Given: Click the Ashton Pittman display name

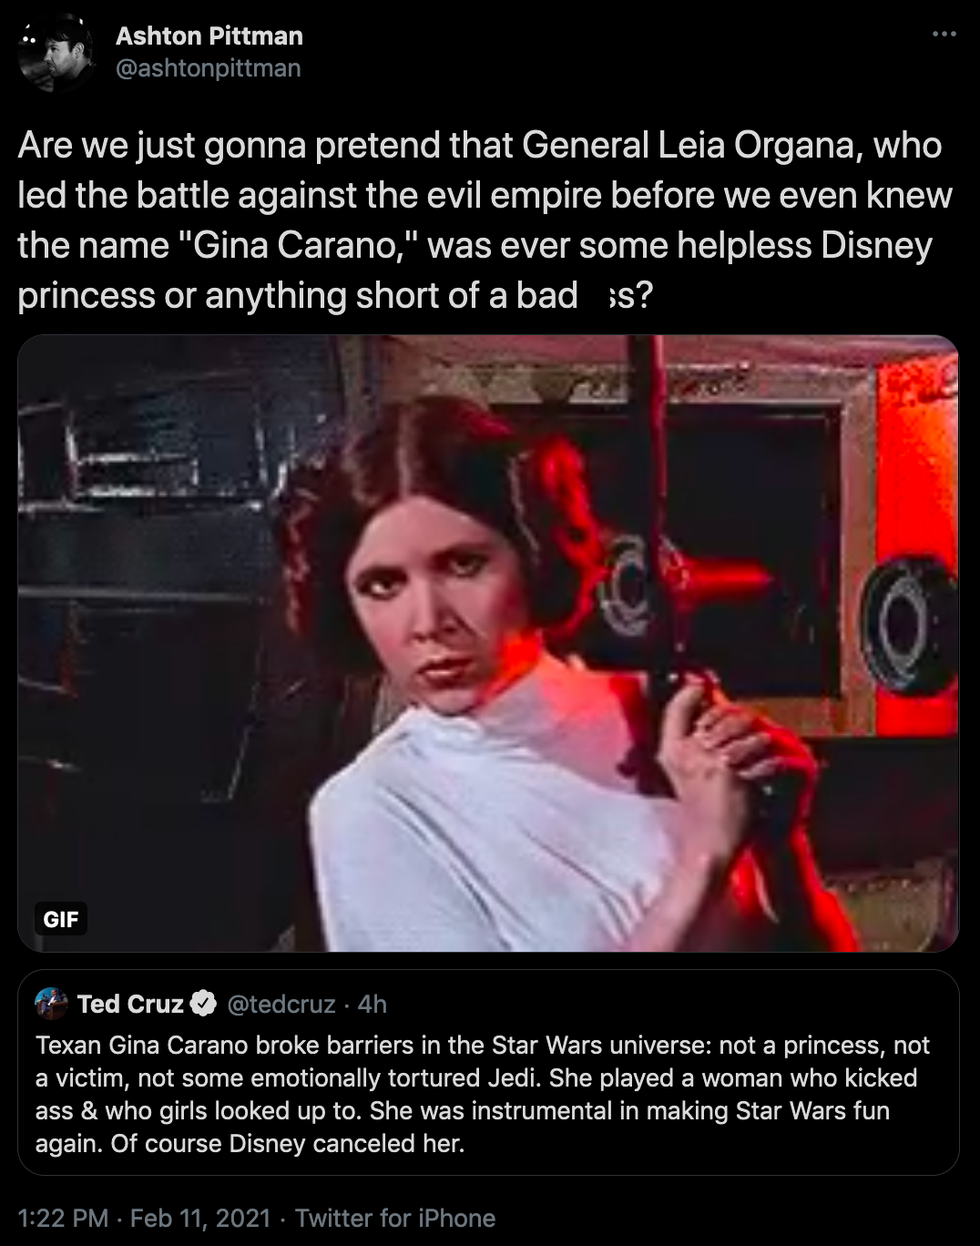Looking at the screenshot, I should [x=209, y=36].
